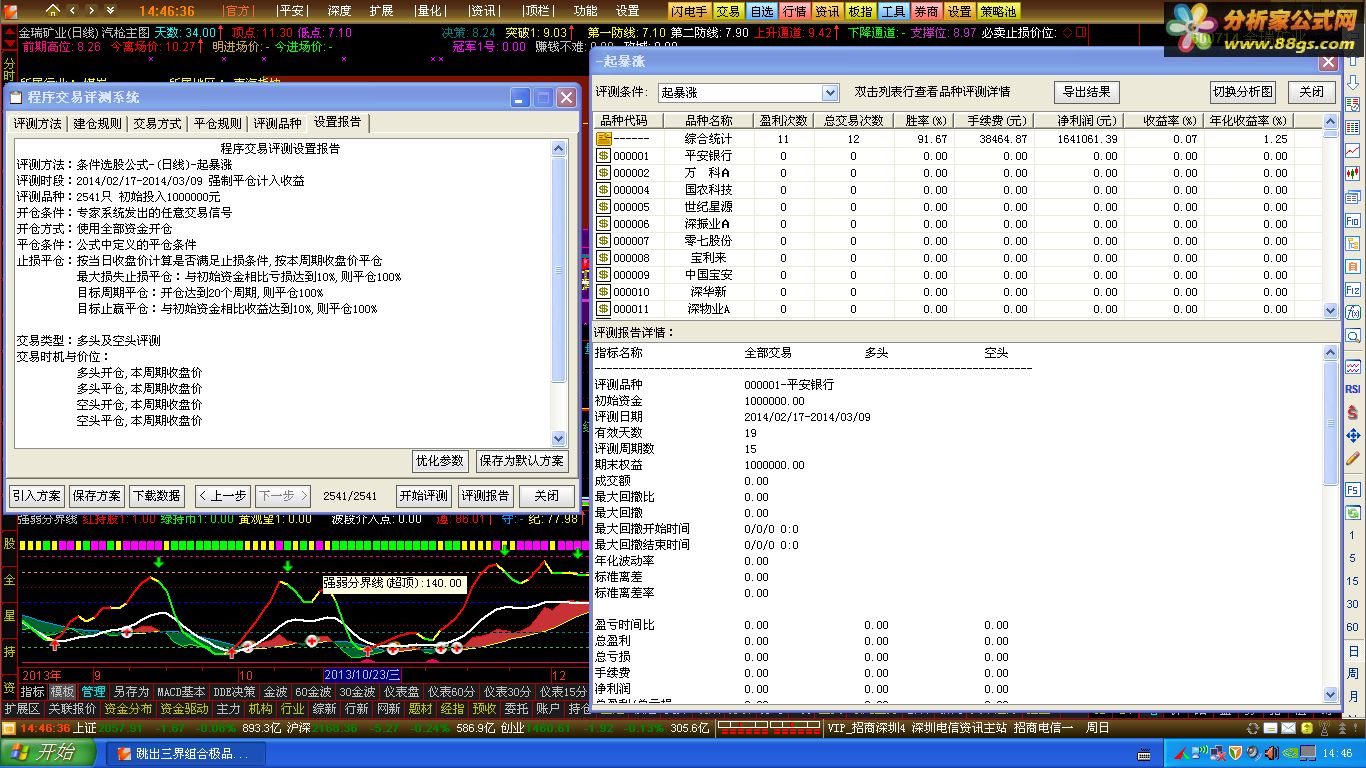Click the 保存为默认方案 button
This screenshot has width=1366, height=768.
pos(521,461)
